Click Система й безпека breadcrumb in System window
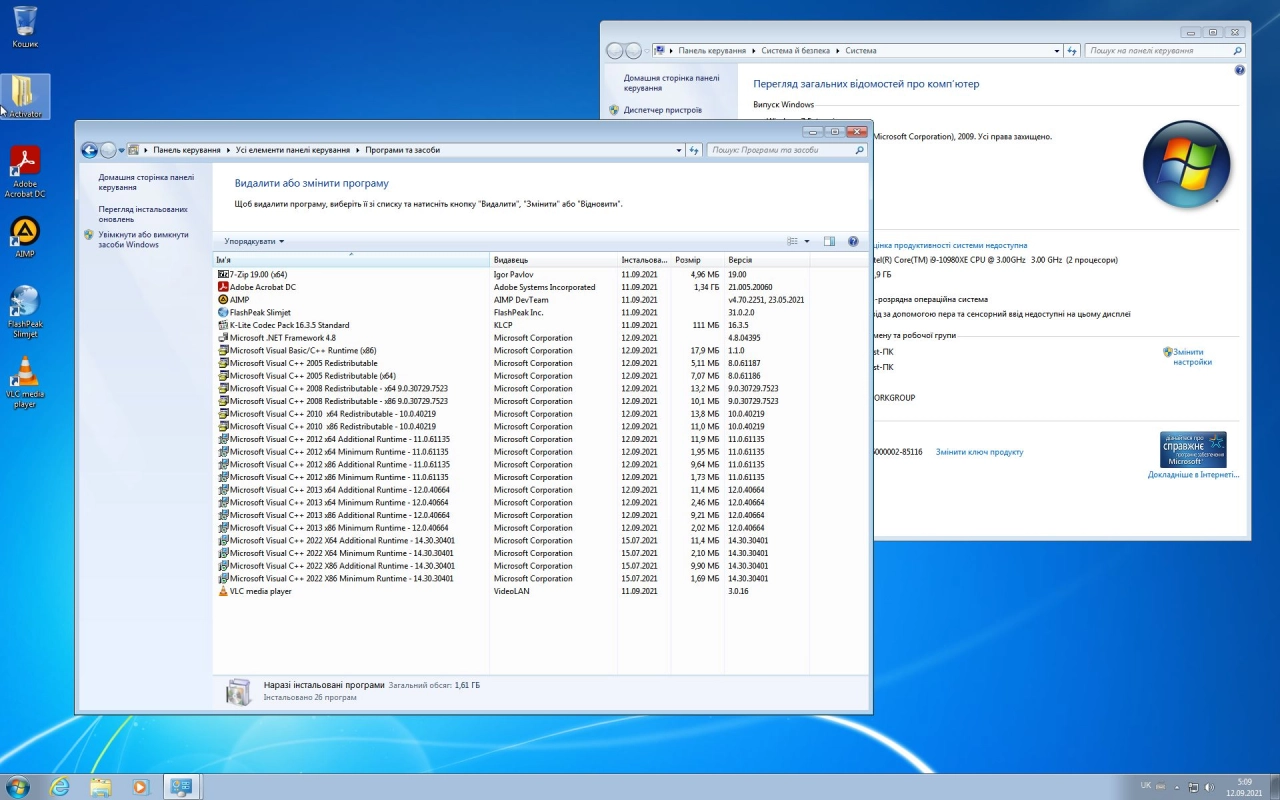This screenshot has width=1280, height=800. pyautogui.click(x=795, y=51)
